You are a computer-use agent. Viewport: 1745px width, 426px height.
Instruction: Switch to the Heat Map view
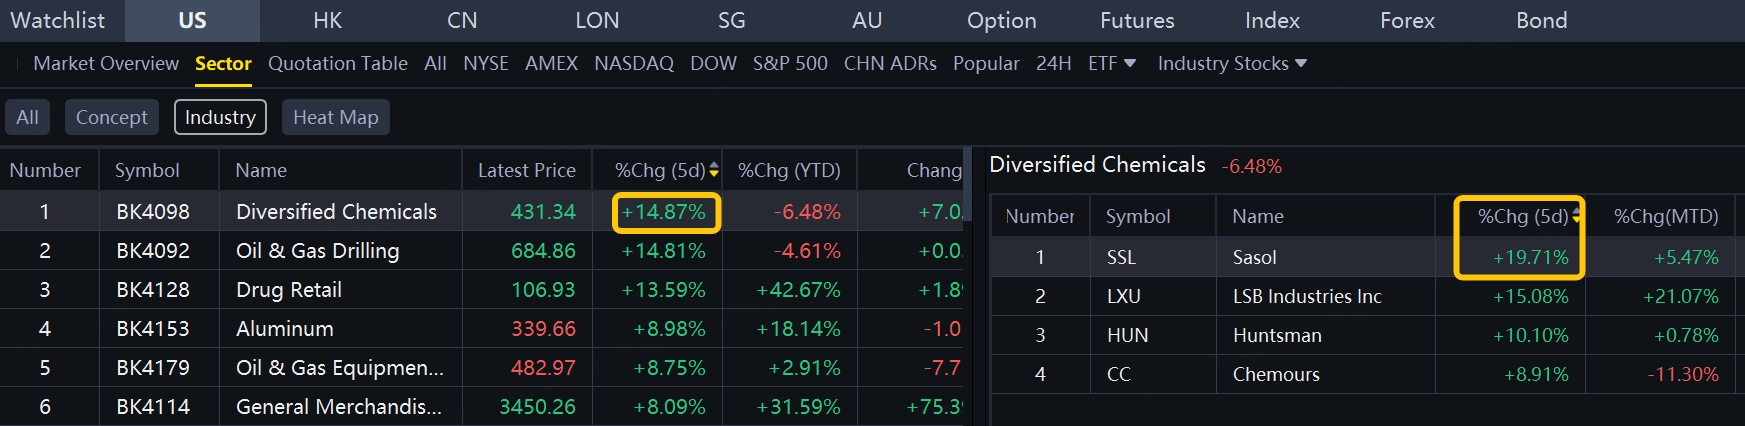click(x=335, y=117)
